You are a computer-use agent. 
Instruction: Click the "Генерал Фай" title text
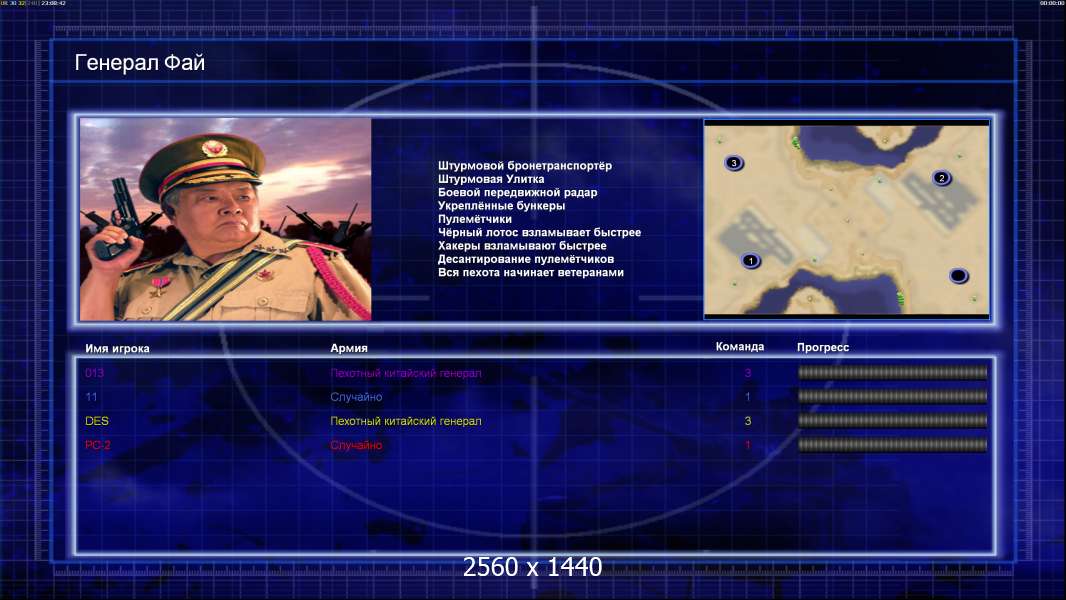[139, 63]
